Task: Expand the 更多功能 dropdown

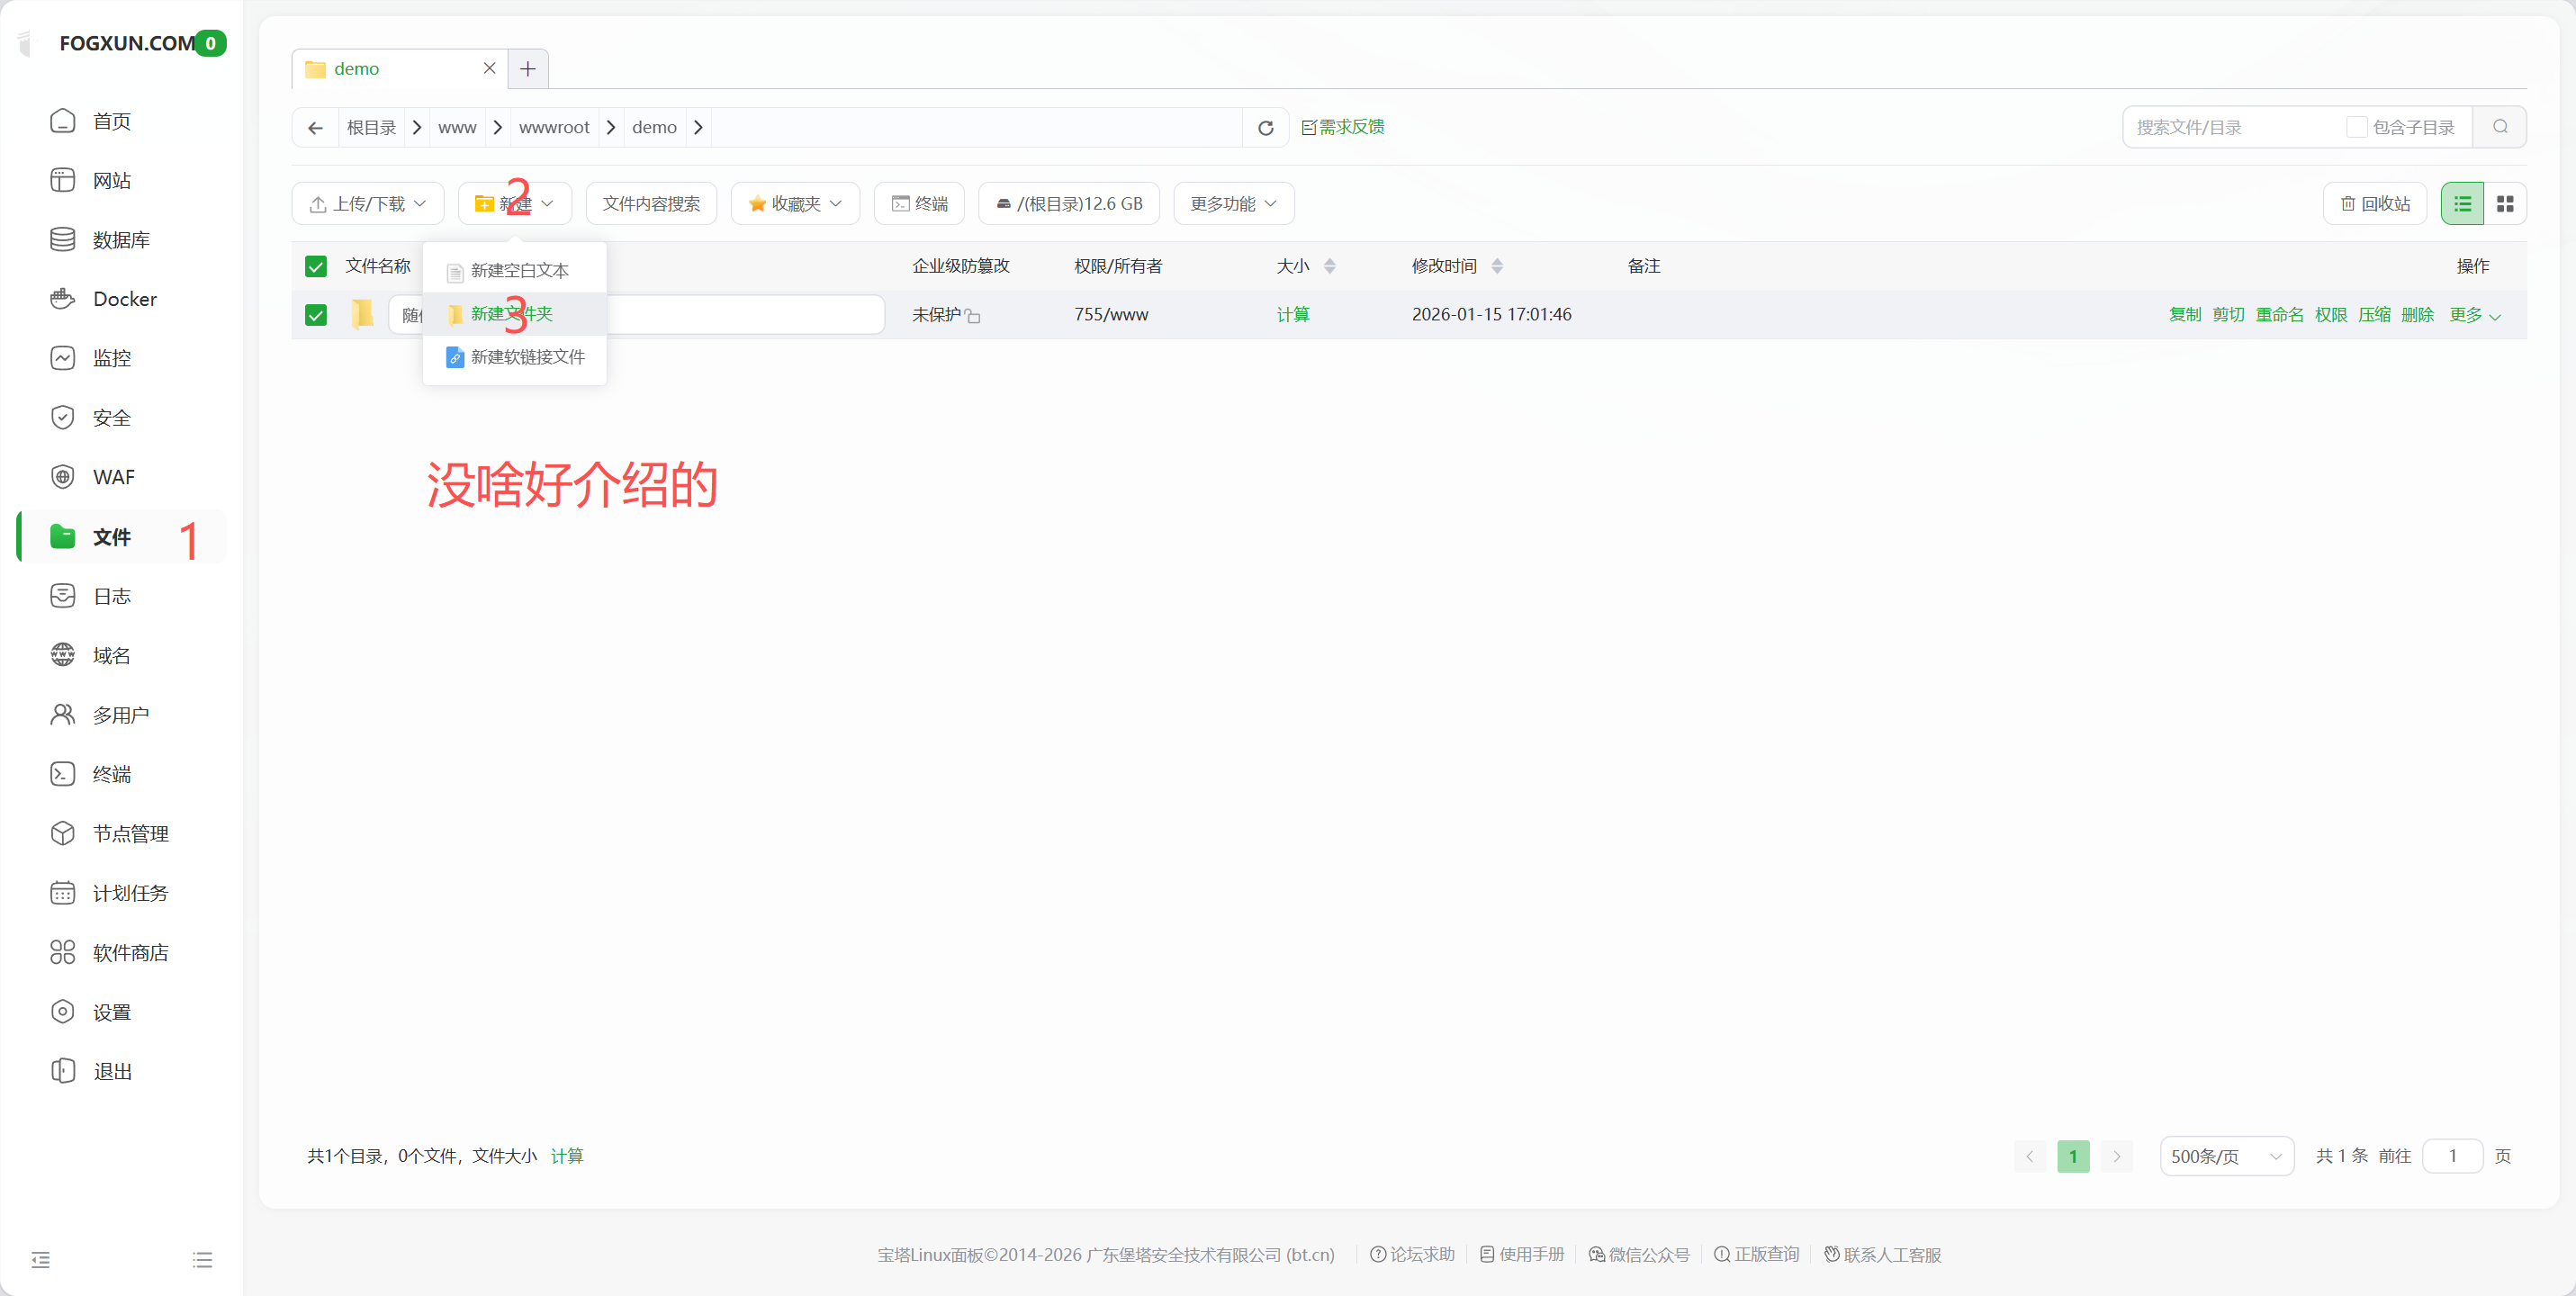Action: coord(1233,204)
